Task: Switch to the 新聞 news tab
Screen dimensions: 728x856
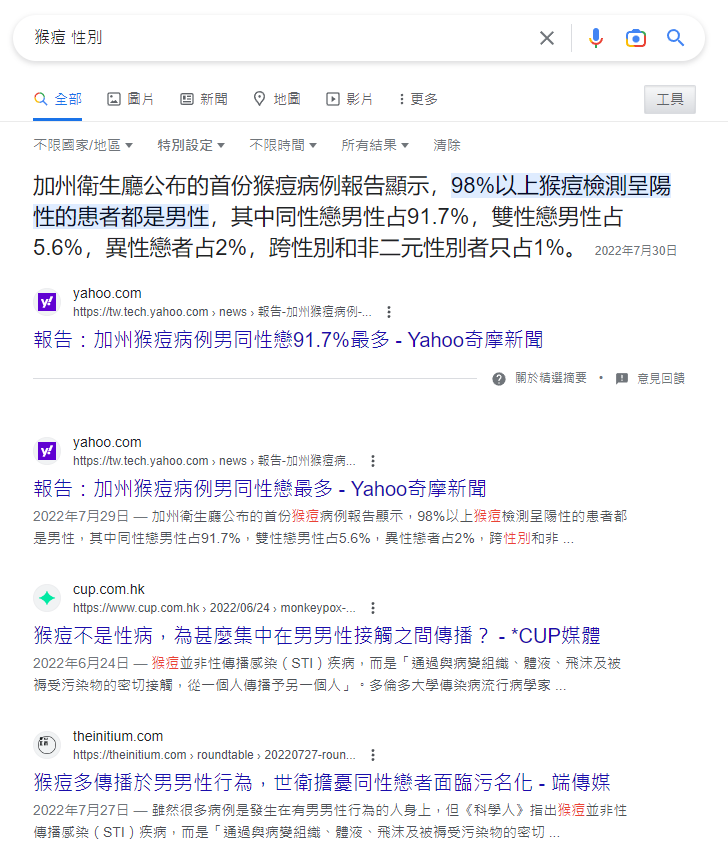Action: 204,99
